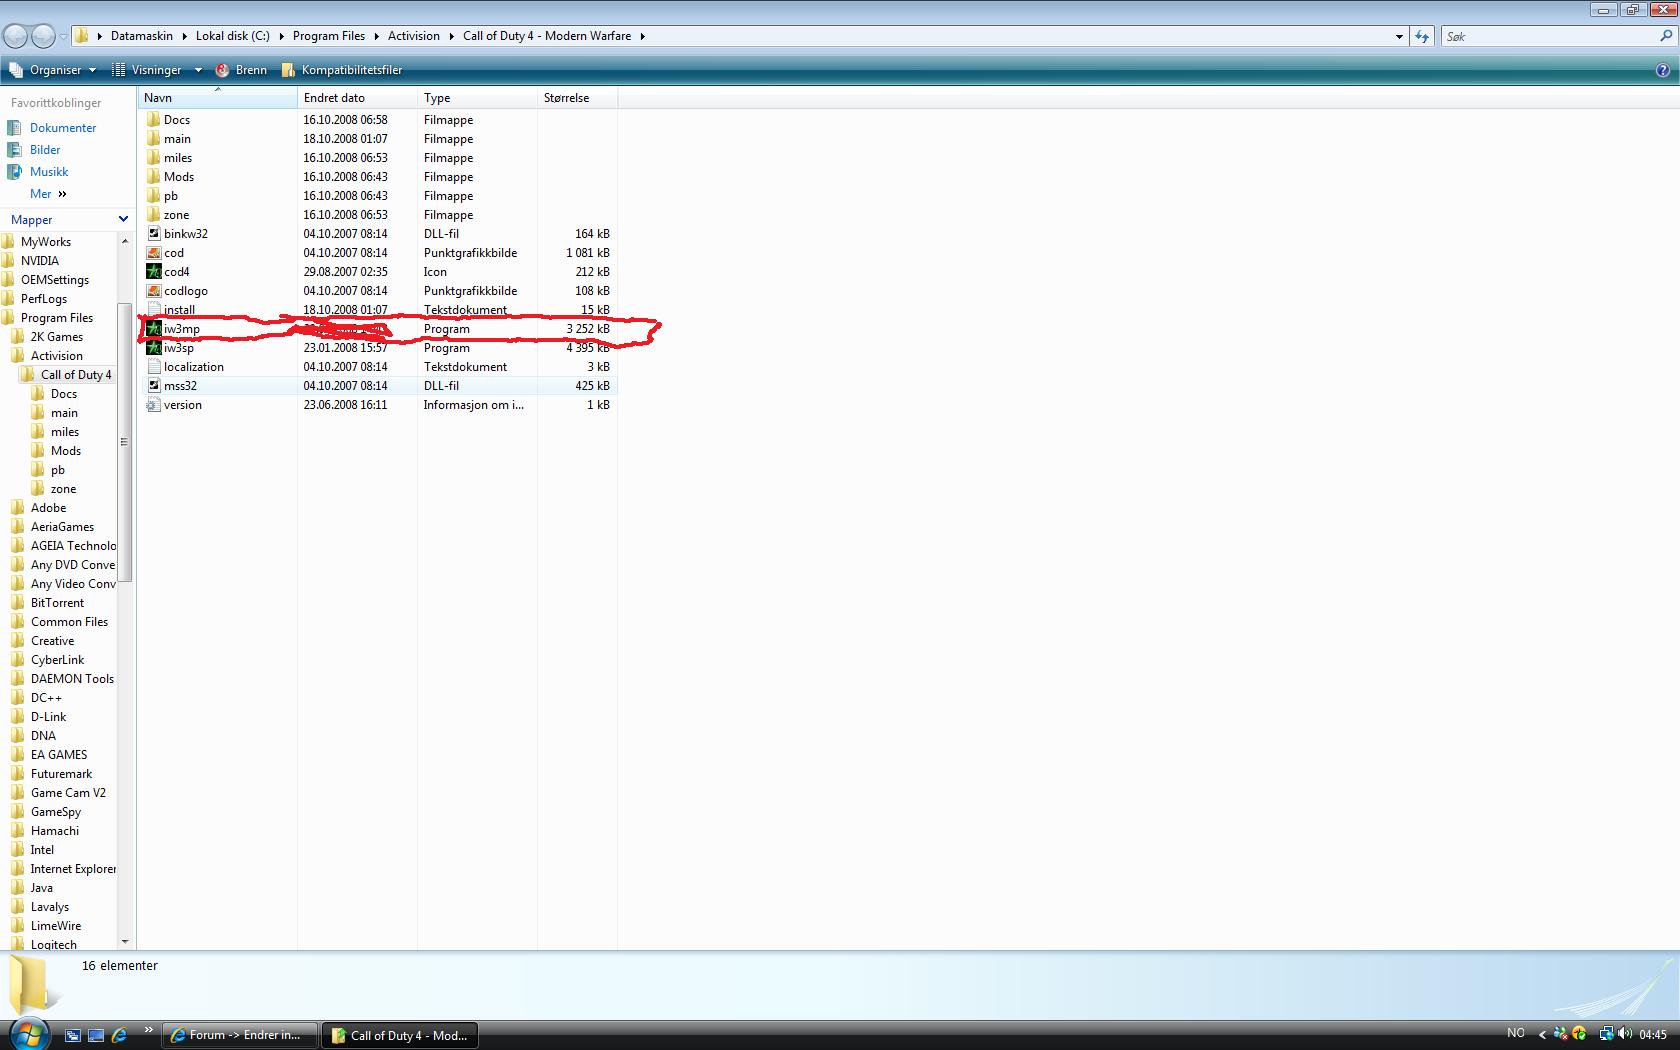Click the iw3sp program icon

(154, 348)
